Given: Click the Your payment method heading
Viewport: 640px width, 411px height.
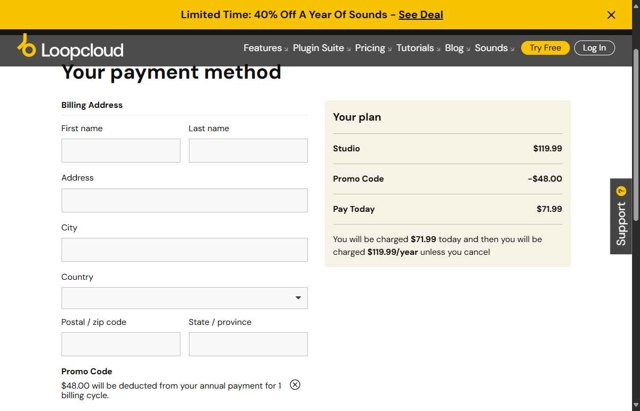Looking at the screenshot, I should tap(171, 72).
